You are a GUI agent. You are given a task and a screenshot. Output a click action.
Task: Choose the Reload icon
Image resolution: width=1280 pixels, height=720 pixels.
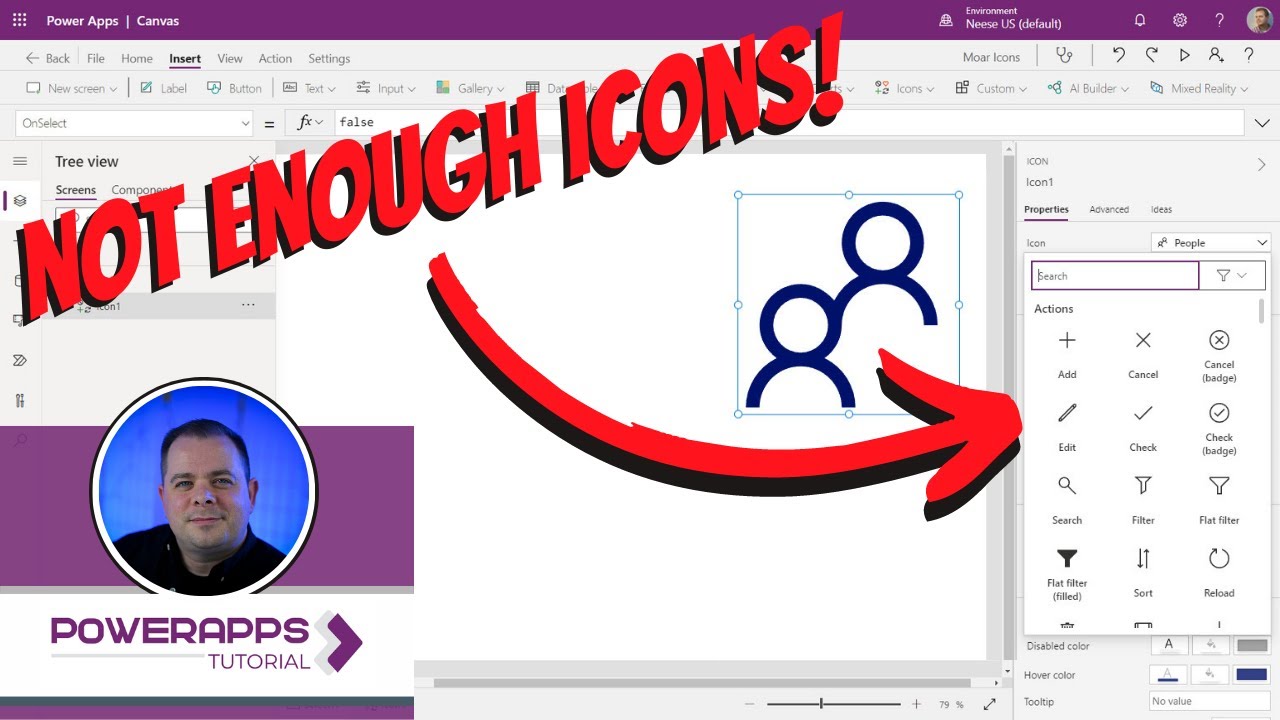1219,572
